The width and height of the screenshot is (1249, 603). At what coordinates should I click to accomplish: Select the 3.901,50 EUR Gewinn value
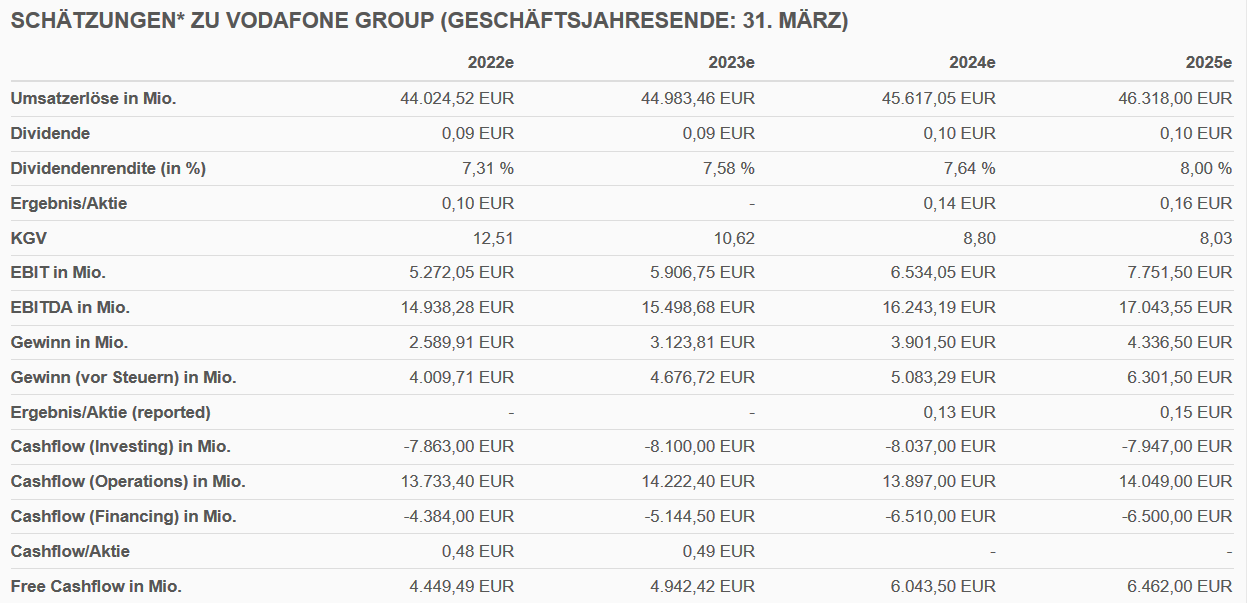939,342
